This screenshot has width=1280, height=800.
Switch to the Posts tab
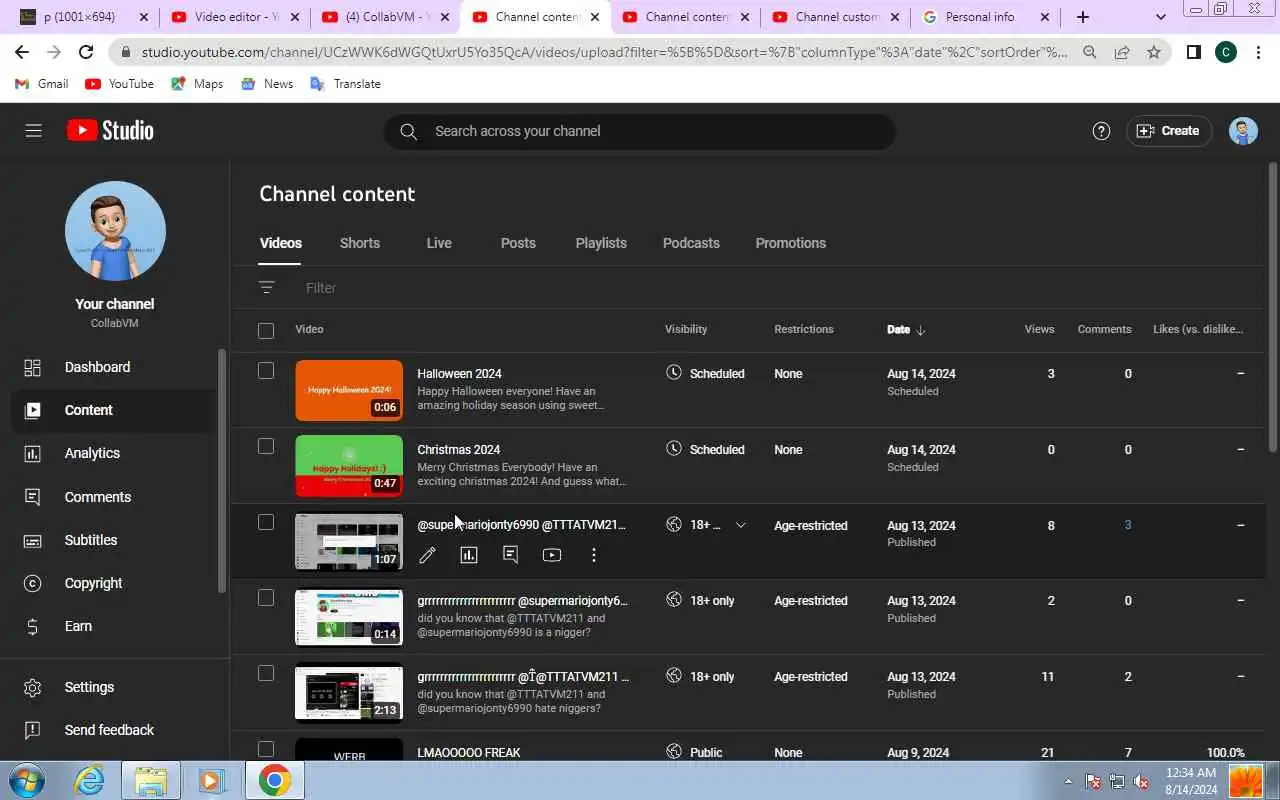(x=518, y=243)
